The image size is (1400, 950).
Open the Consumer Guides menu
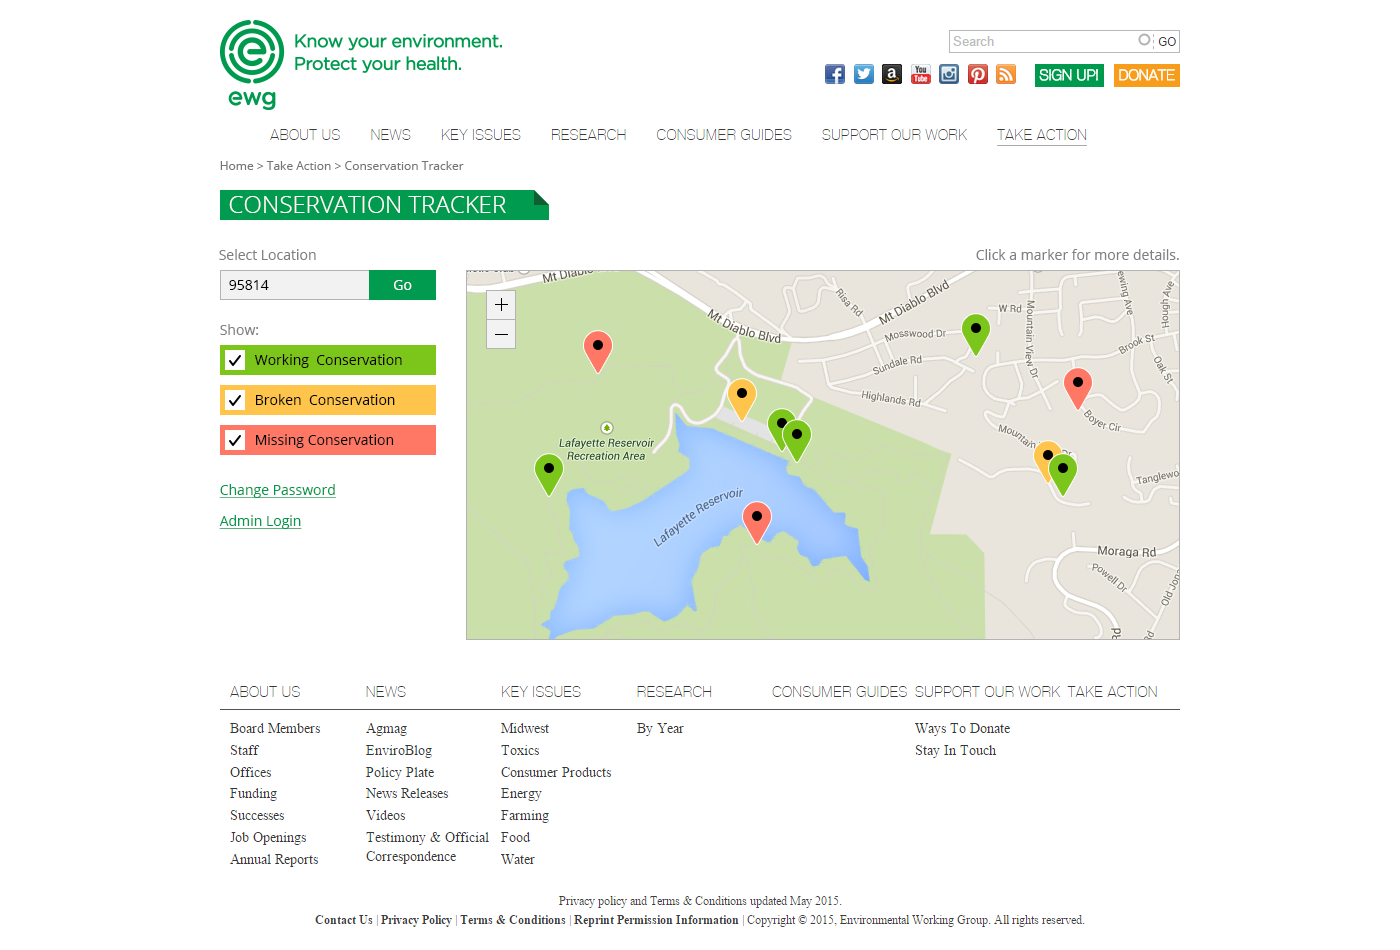click(x=723, y=135)
